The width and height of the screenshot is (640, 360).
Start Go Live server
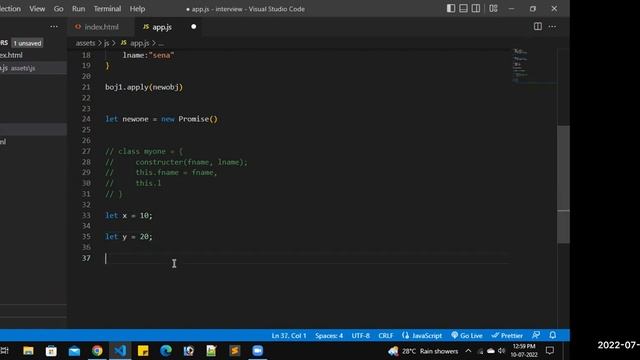point(467,336)
